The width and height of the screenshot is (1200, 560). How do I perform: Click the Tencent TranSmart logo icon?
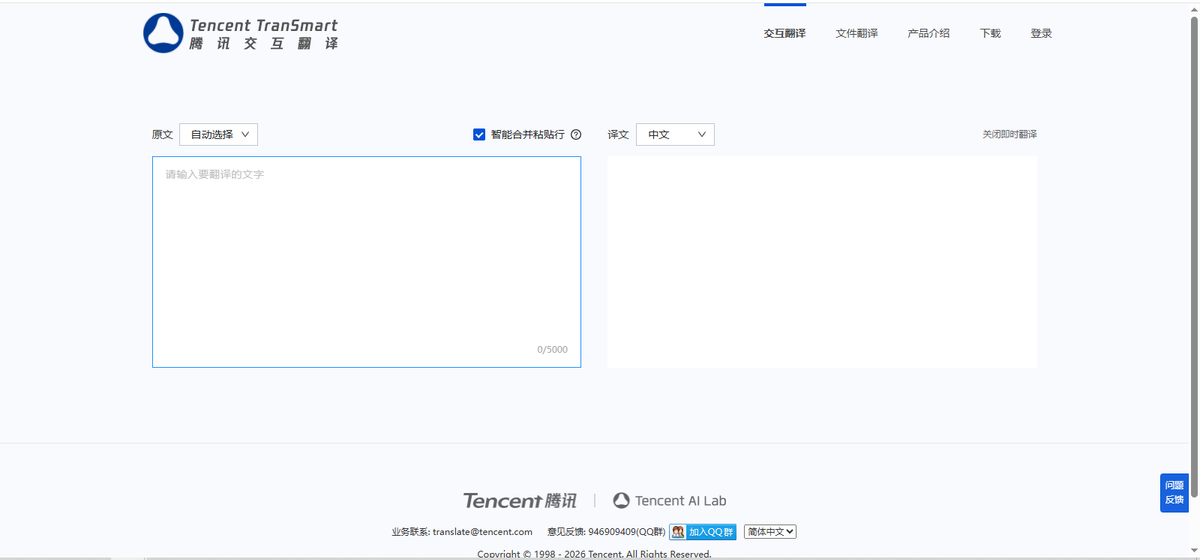162,33
